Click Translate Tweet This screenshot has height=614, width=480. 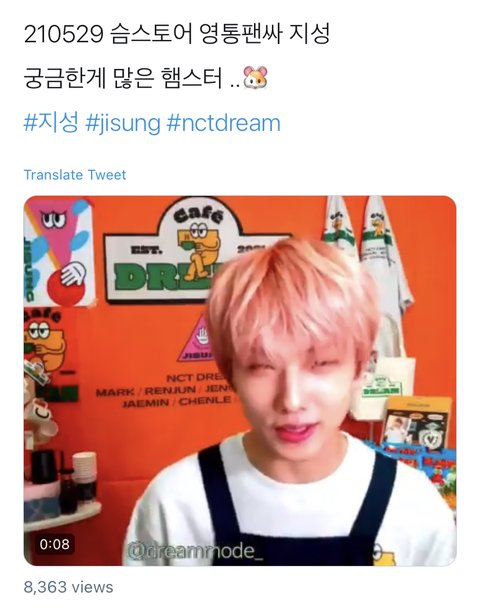coord(75,175)
